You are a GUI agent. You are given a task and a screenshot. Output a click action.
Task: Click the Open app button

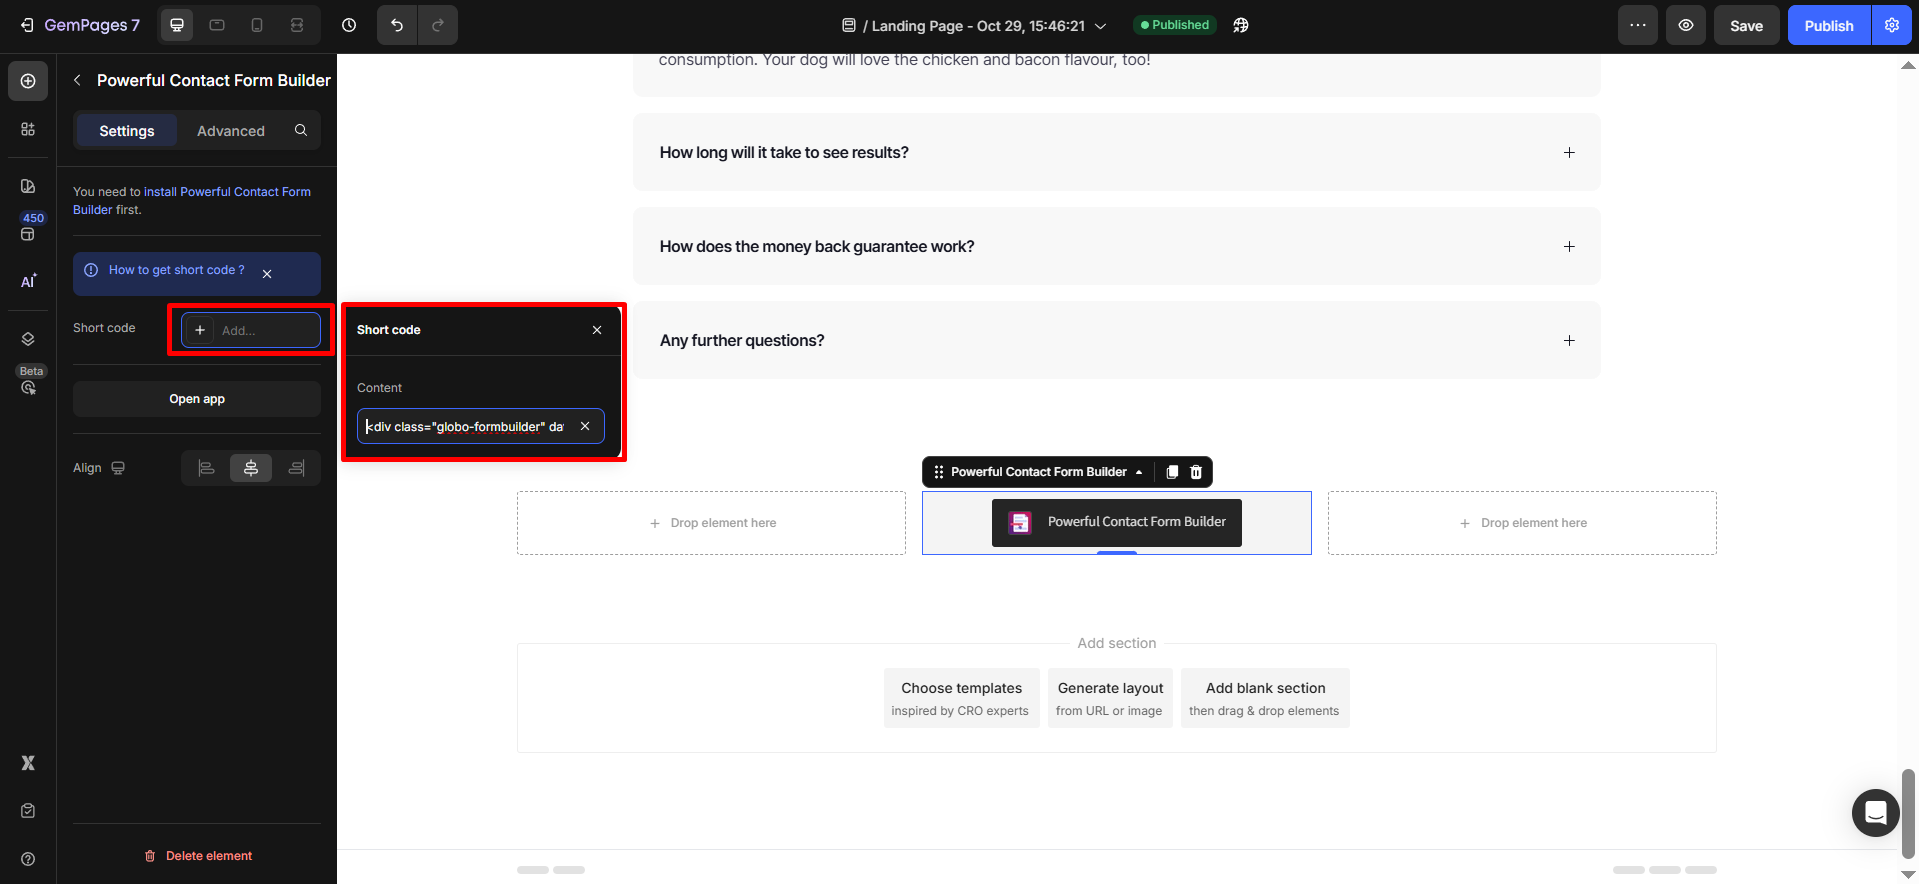pos(197,399)
